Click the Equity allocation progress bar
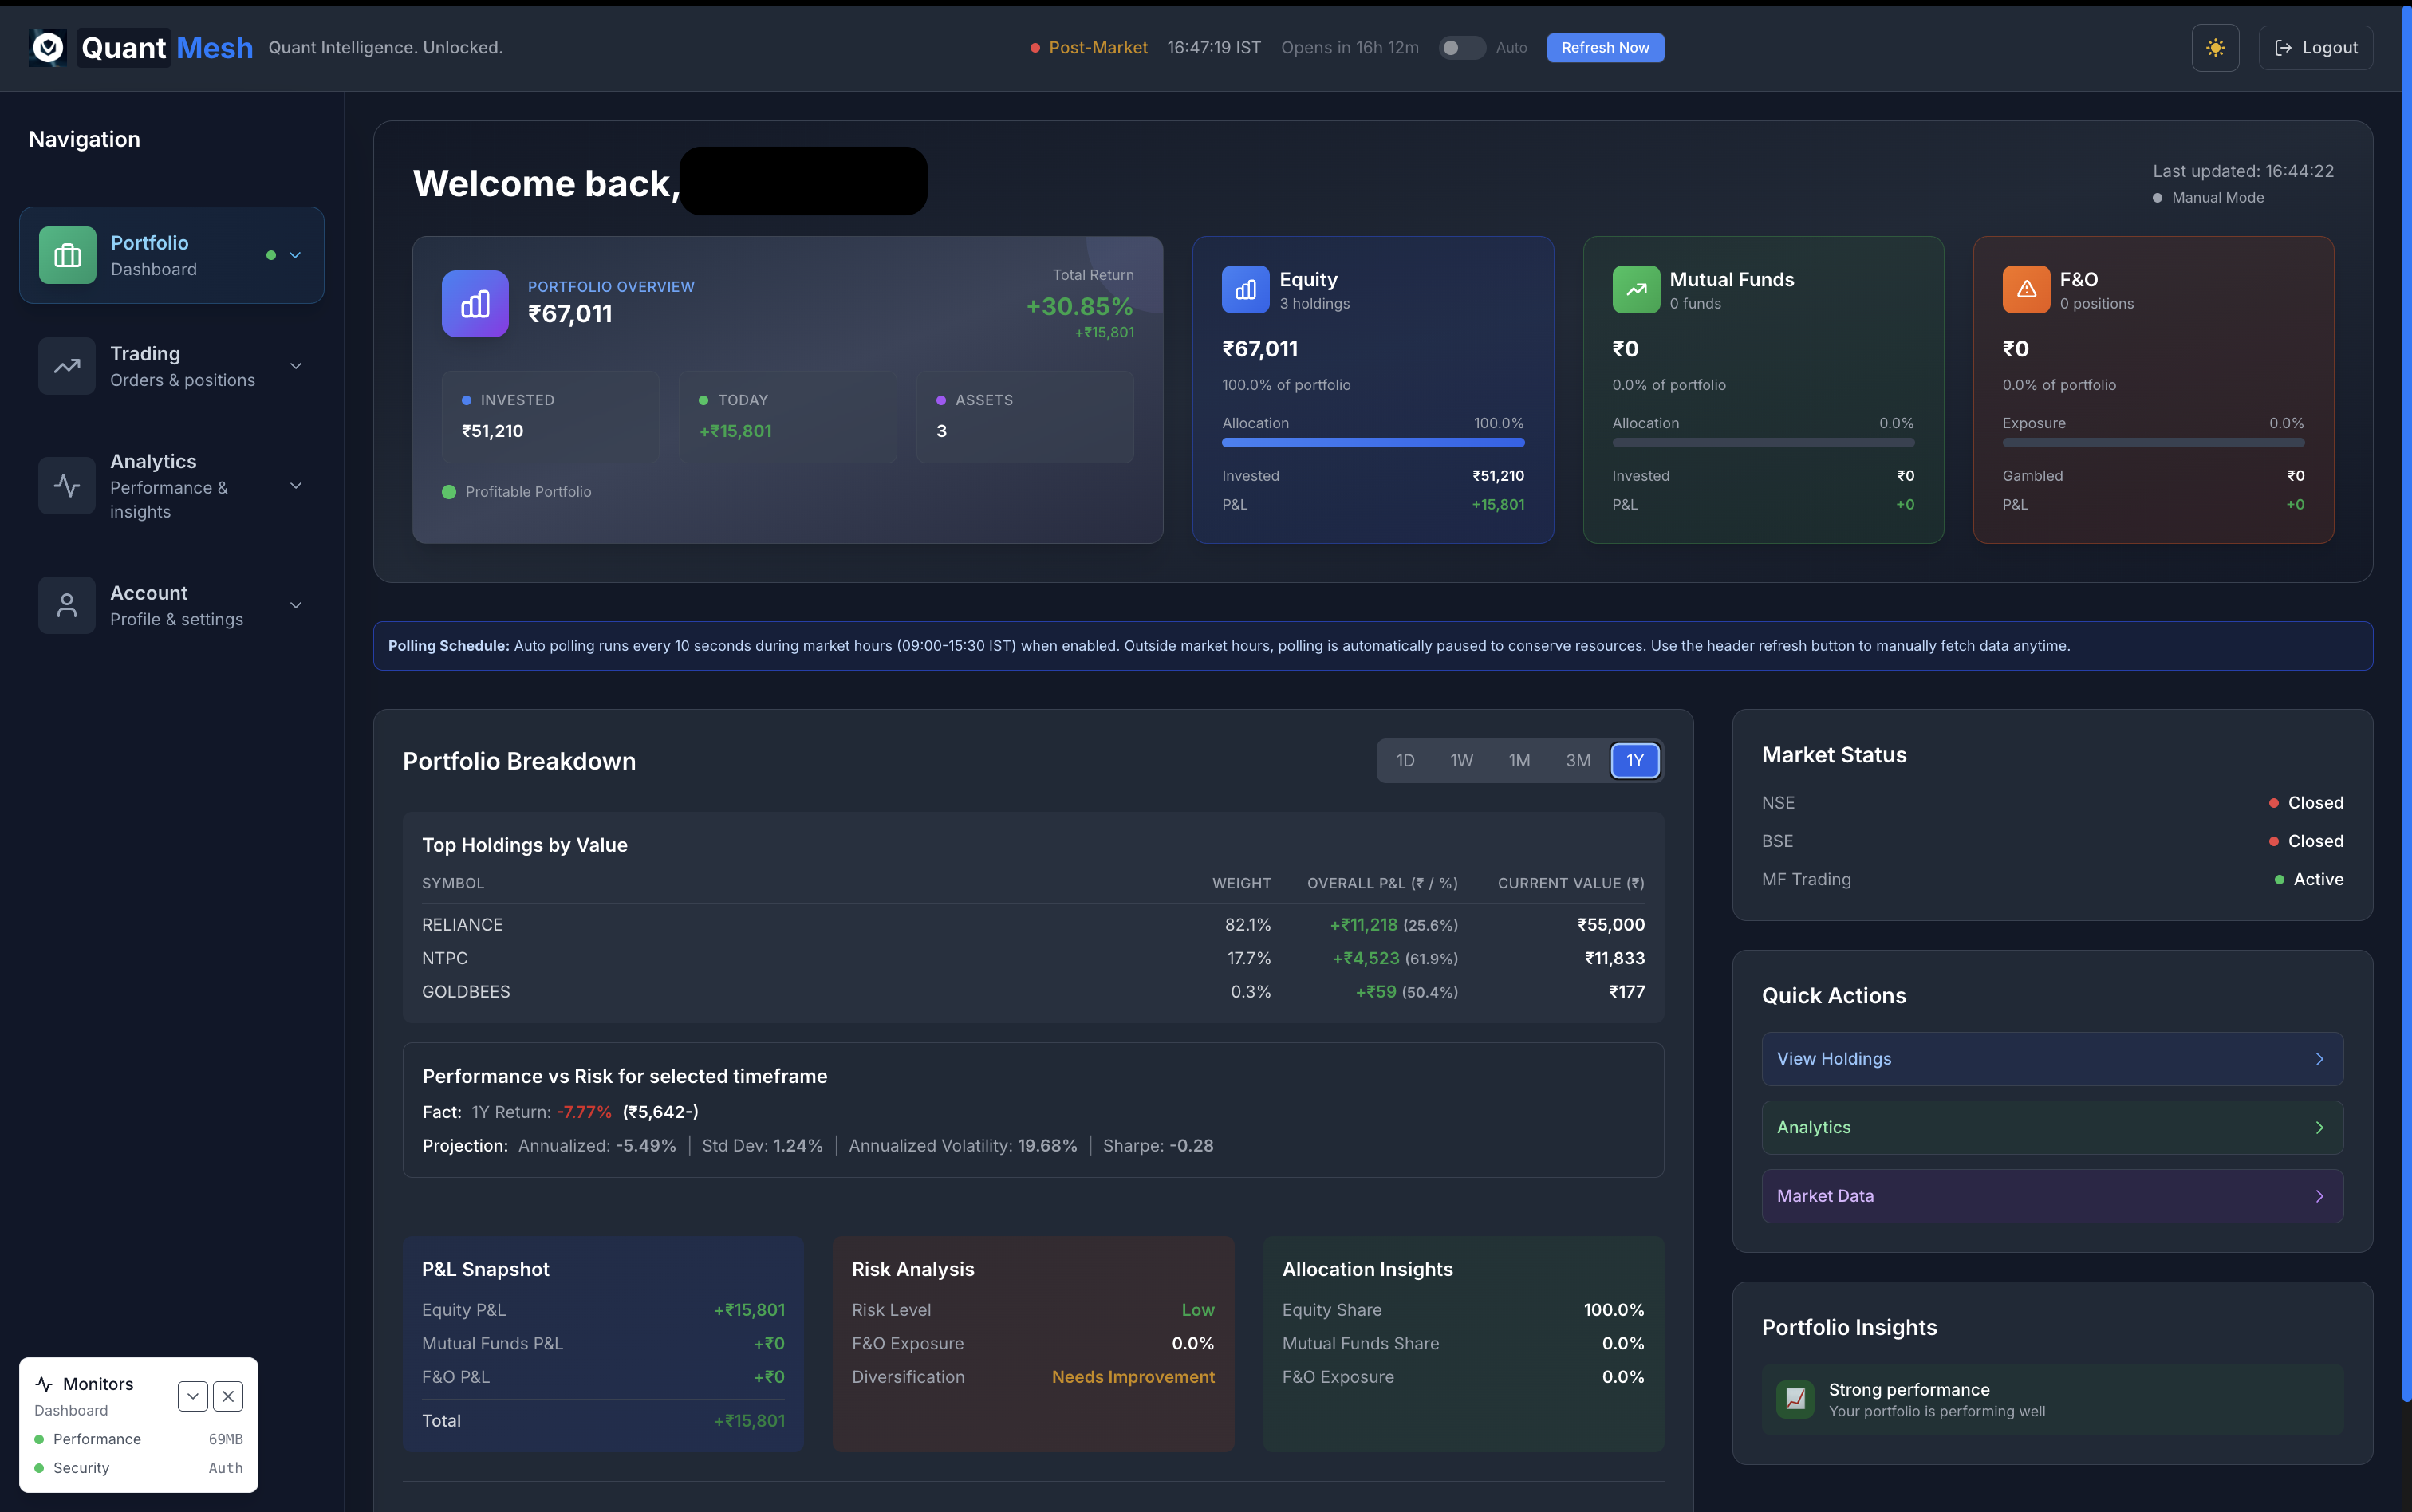This screenshot has width=2412, height=1512. 1372,442
